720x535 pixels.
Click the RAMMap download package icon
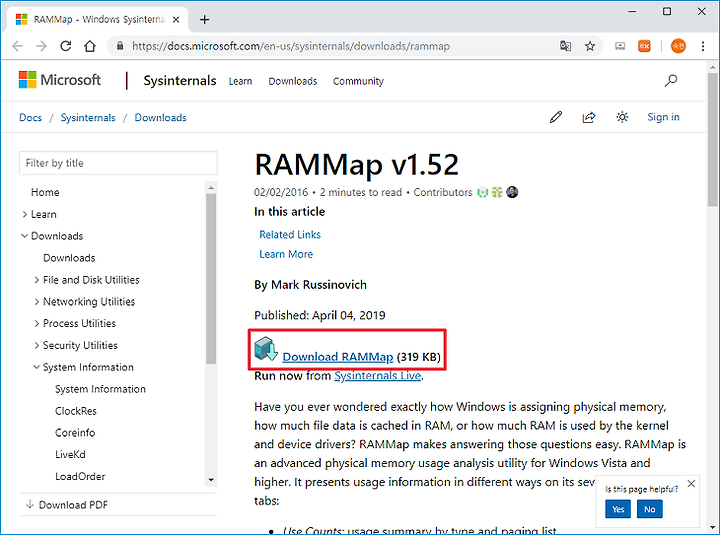point(266,349)
